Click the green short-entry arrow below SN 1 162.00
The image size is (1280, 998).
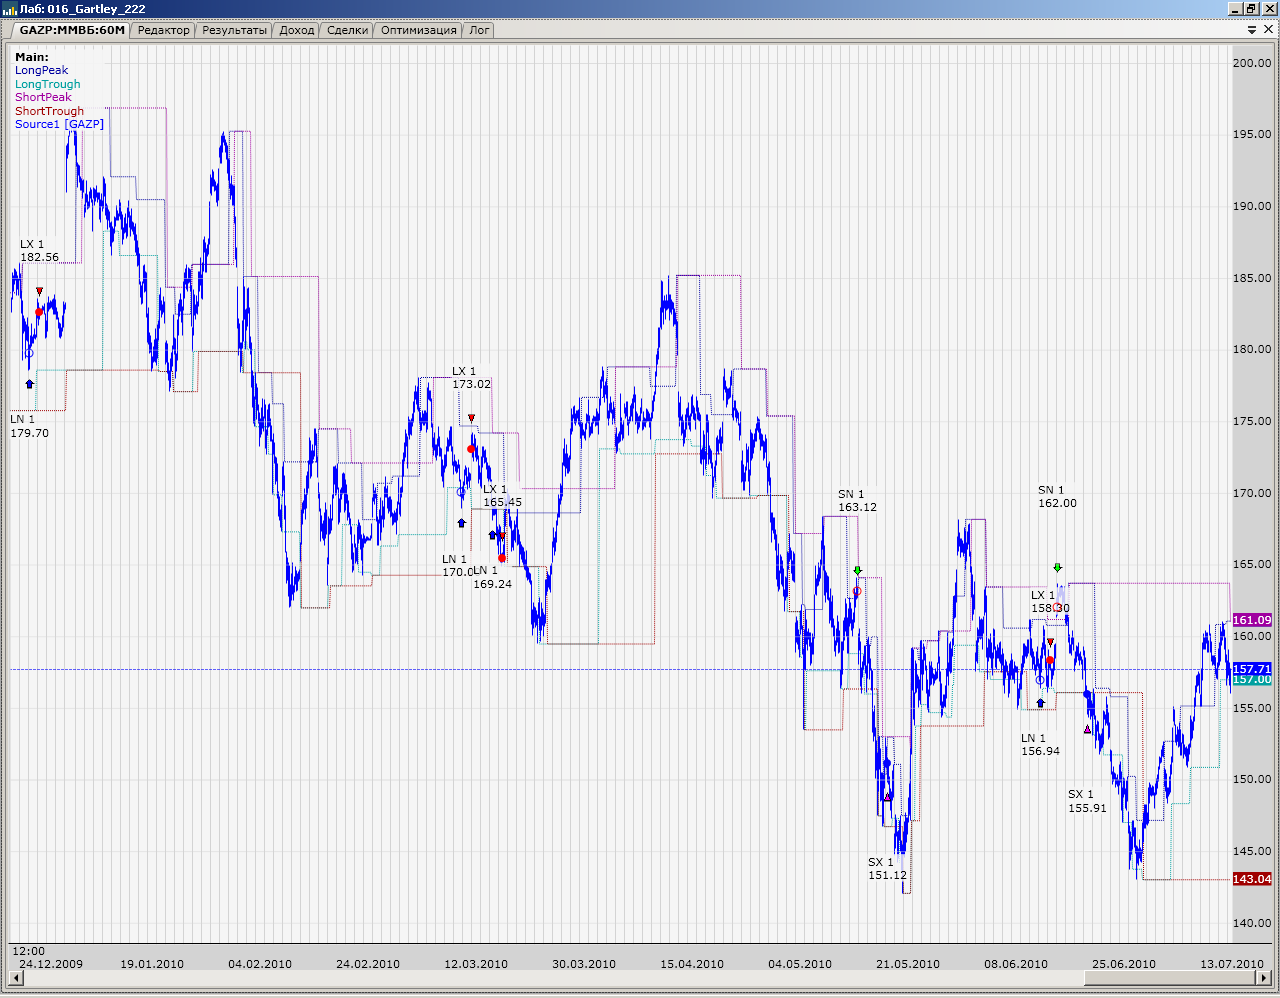pos(1057,568)
